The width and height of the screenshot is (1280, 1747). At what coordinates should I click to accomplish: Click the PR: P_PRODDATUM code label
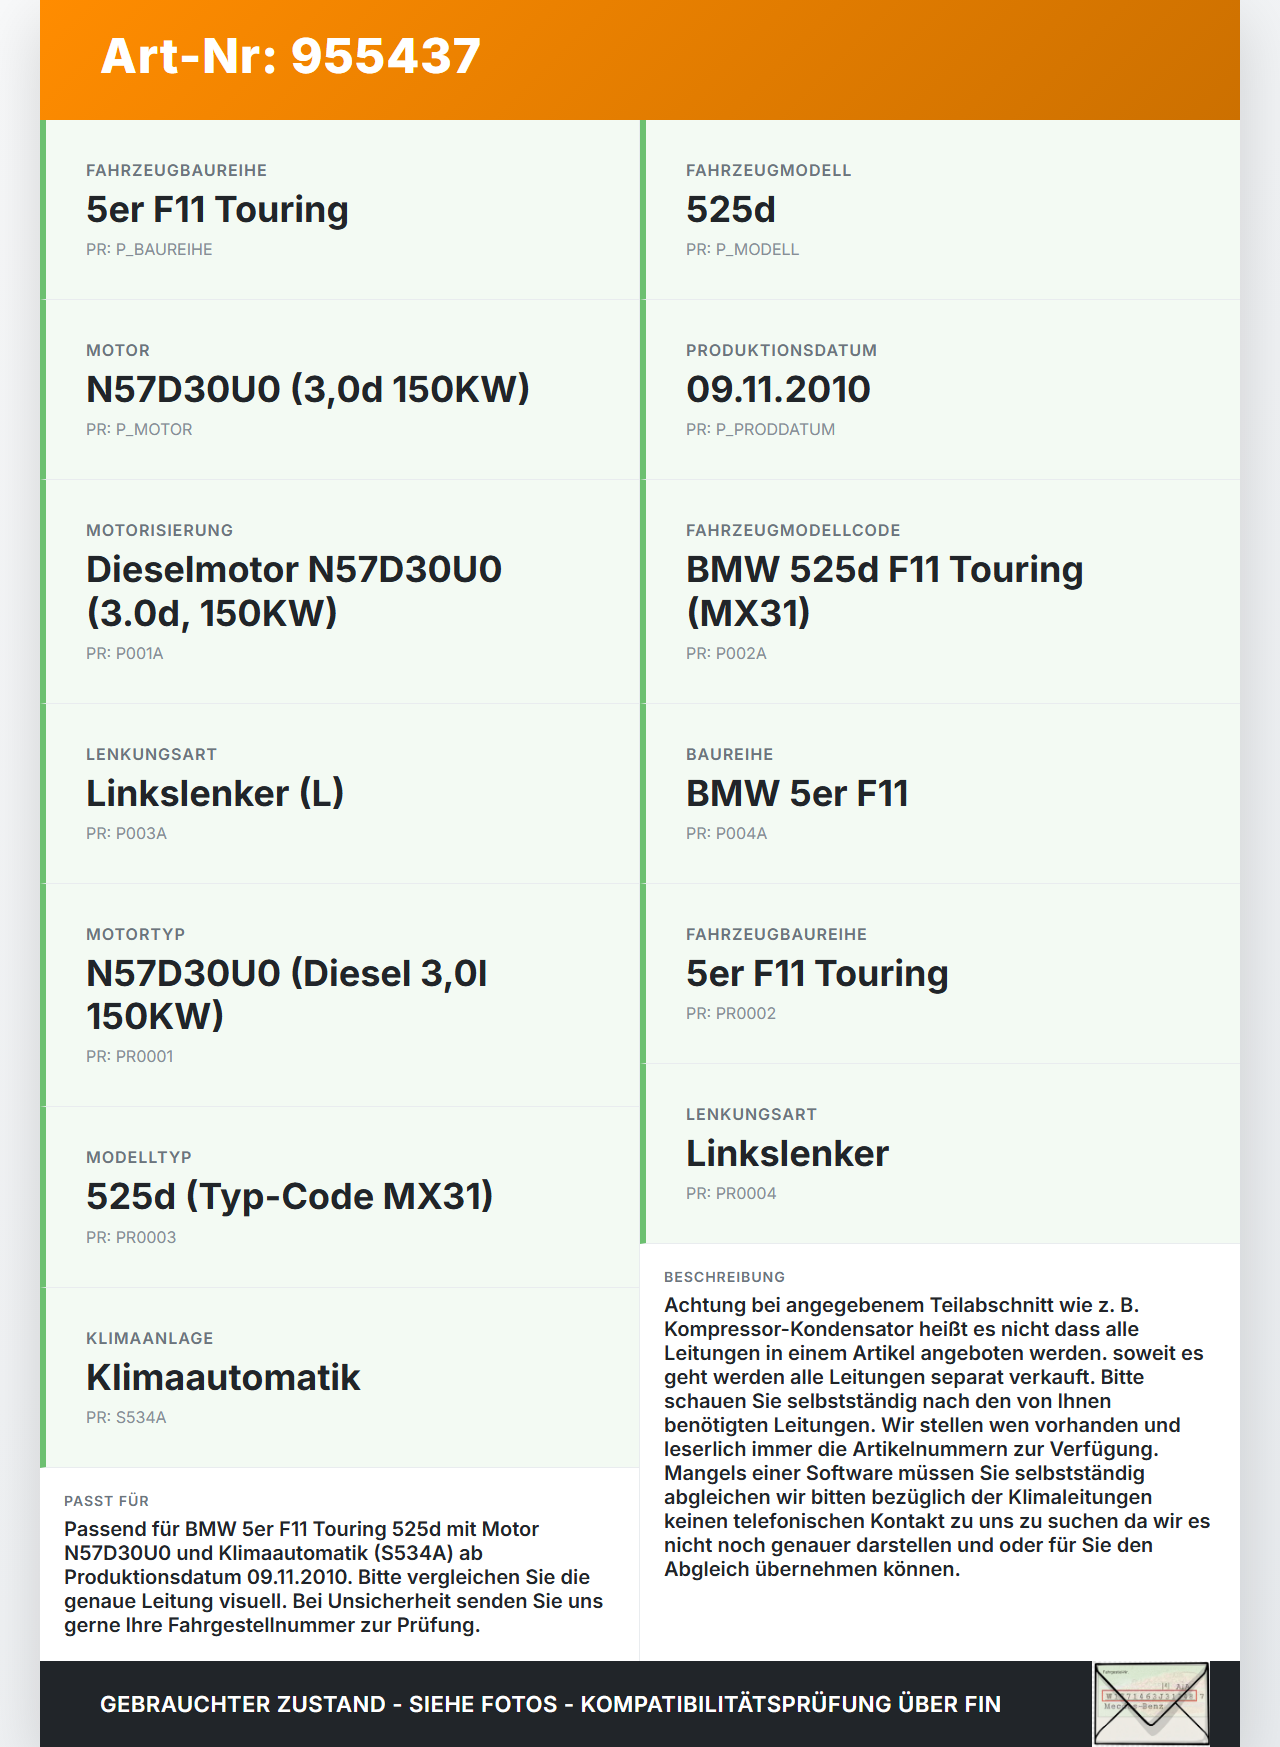point(760,429)
